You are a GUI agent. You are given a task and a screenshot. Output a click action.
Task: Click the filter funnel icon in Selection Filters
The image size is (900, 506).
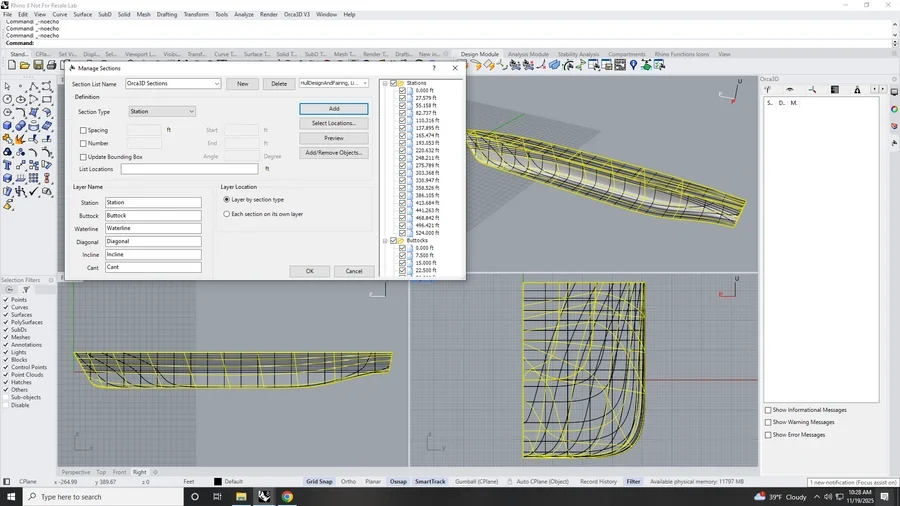tap(26, 290)
